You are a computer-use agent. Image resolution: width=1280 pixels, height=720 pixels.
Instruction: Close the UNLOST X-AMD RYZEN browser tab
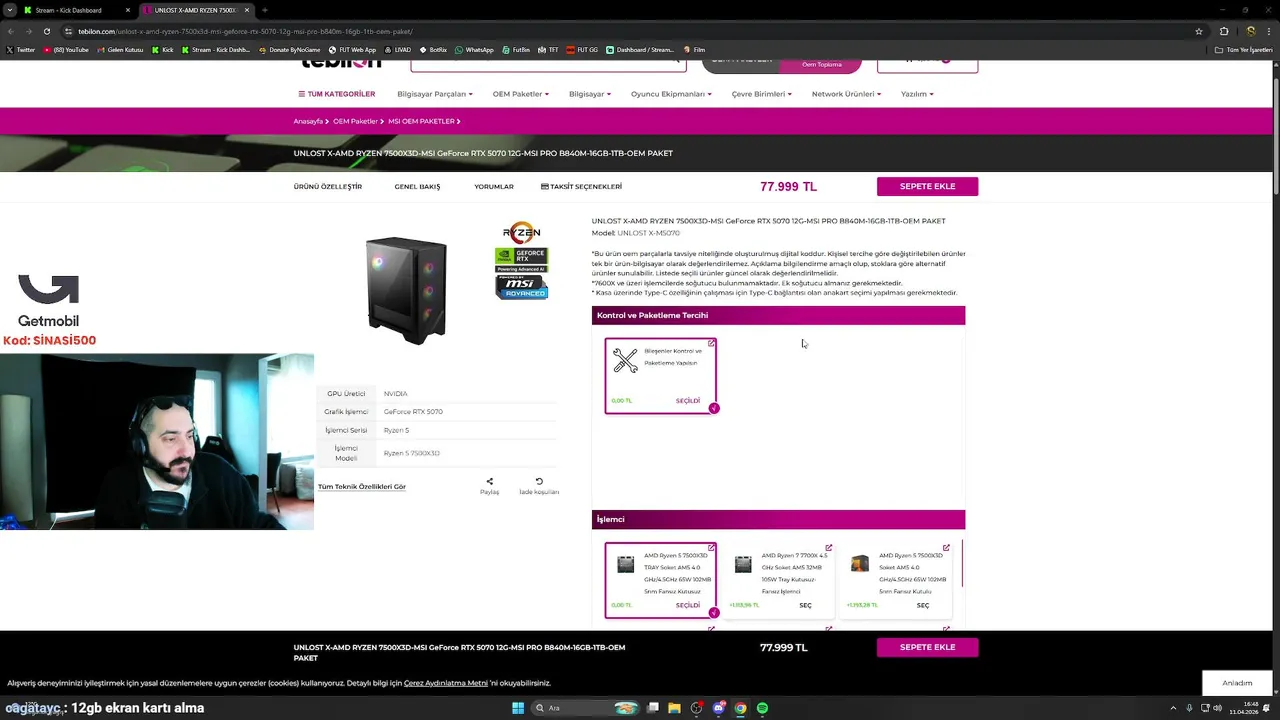(246, 10)
